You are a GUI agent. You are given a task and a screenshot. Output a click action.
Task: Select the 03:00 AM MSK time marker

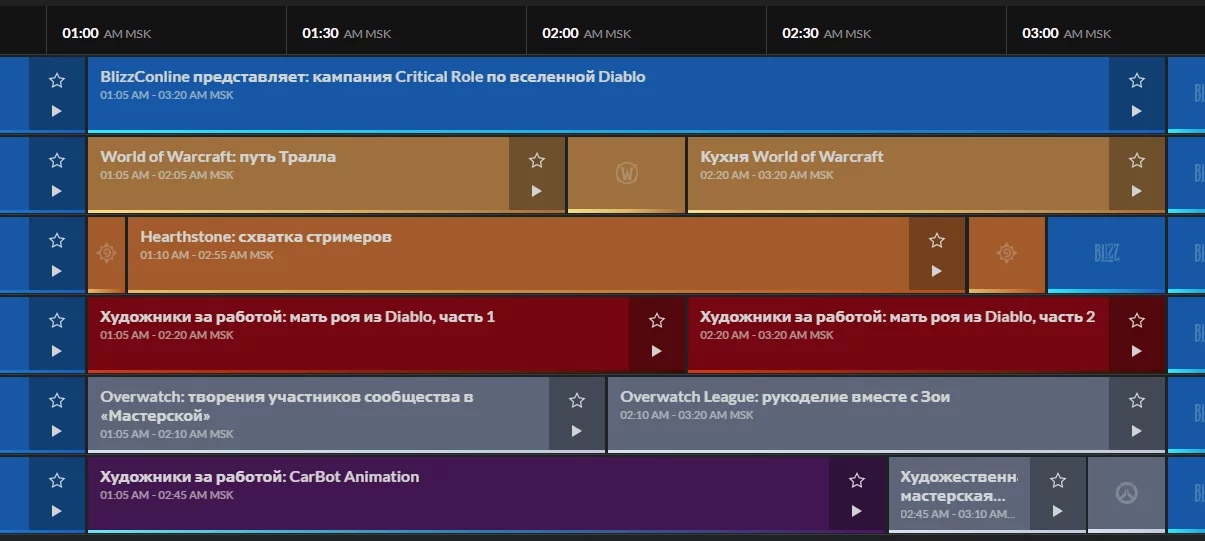coord(1067,33)
